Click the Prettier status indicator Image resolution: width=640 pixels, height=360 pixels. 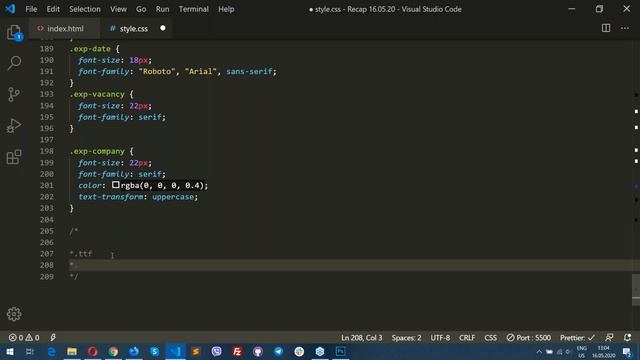pyautogui.click(x=577, y=338)
